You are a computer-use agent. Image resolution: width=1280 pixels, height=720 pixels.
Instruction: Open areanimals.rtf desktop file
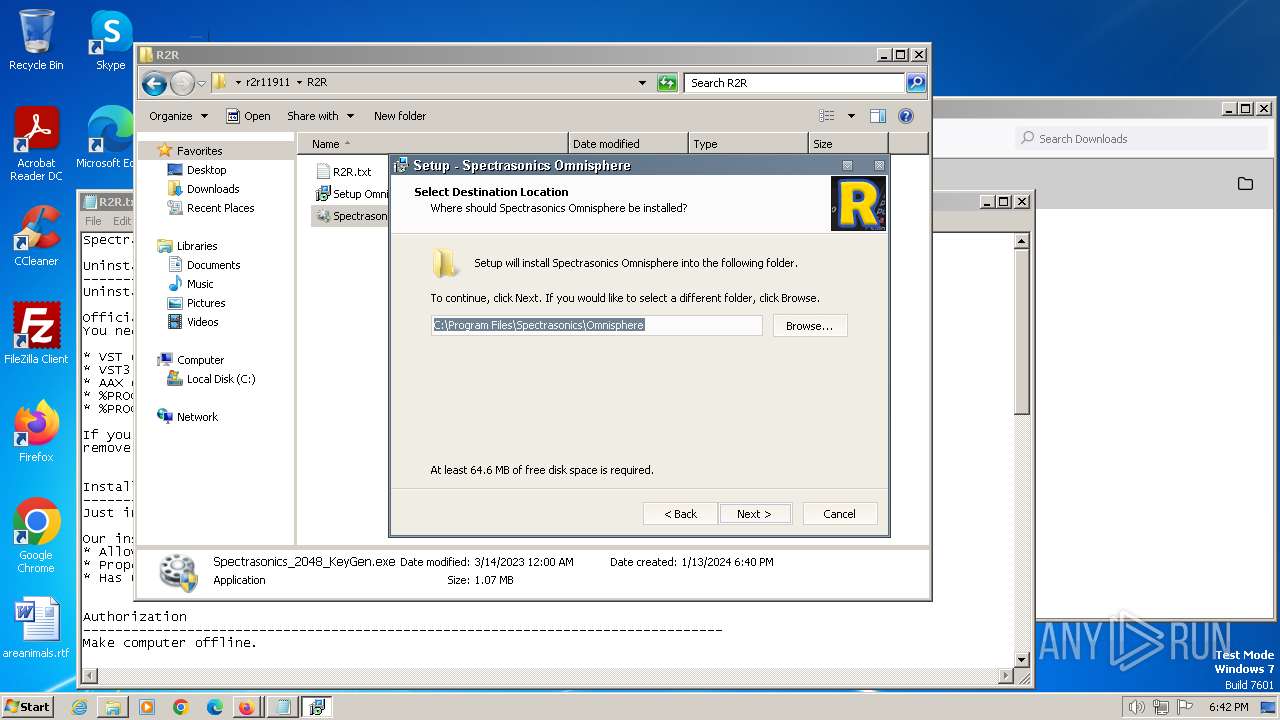[36, 629]
